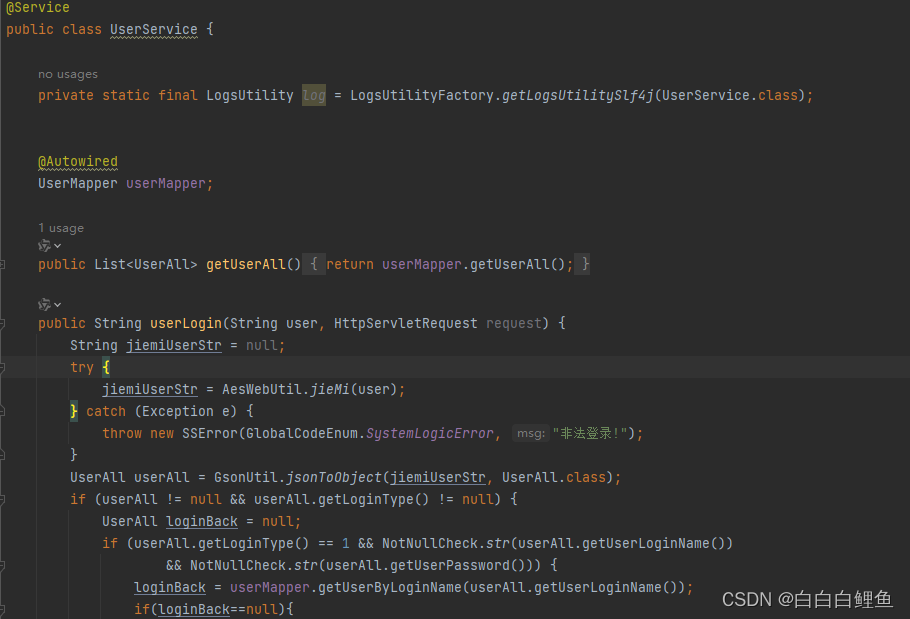Click the '1 usage' hint above getUserAll
The width and height of the screenshot is (910, 619).
[60, 227]
